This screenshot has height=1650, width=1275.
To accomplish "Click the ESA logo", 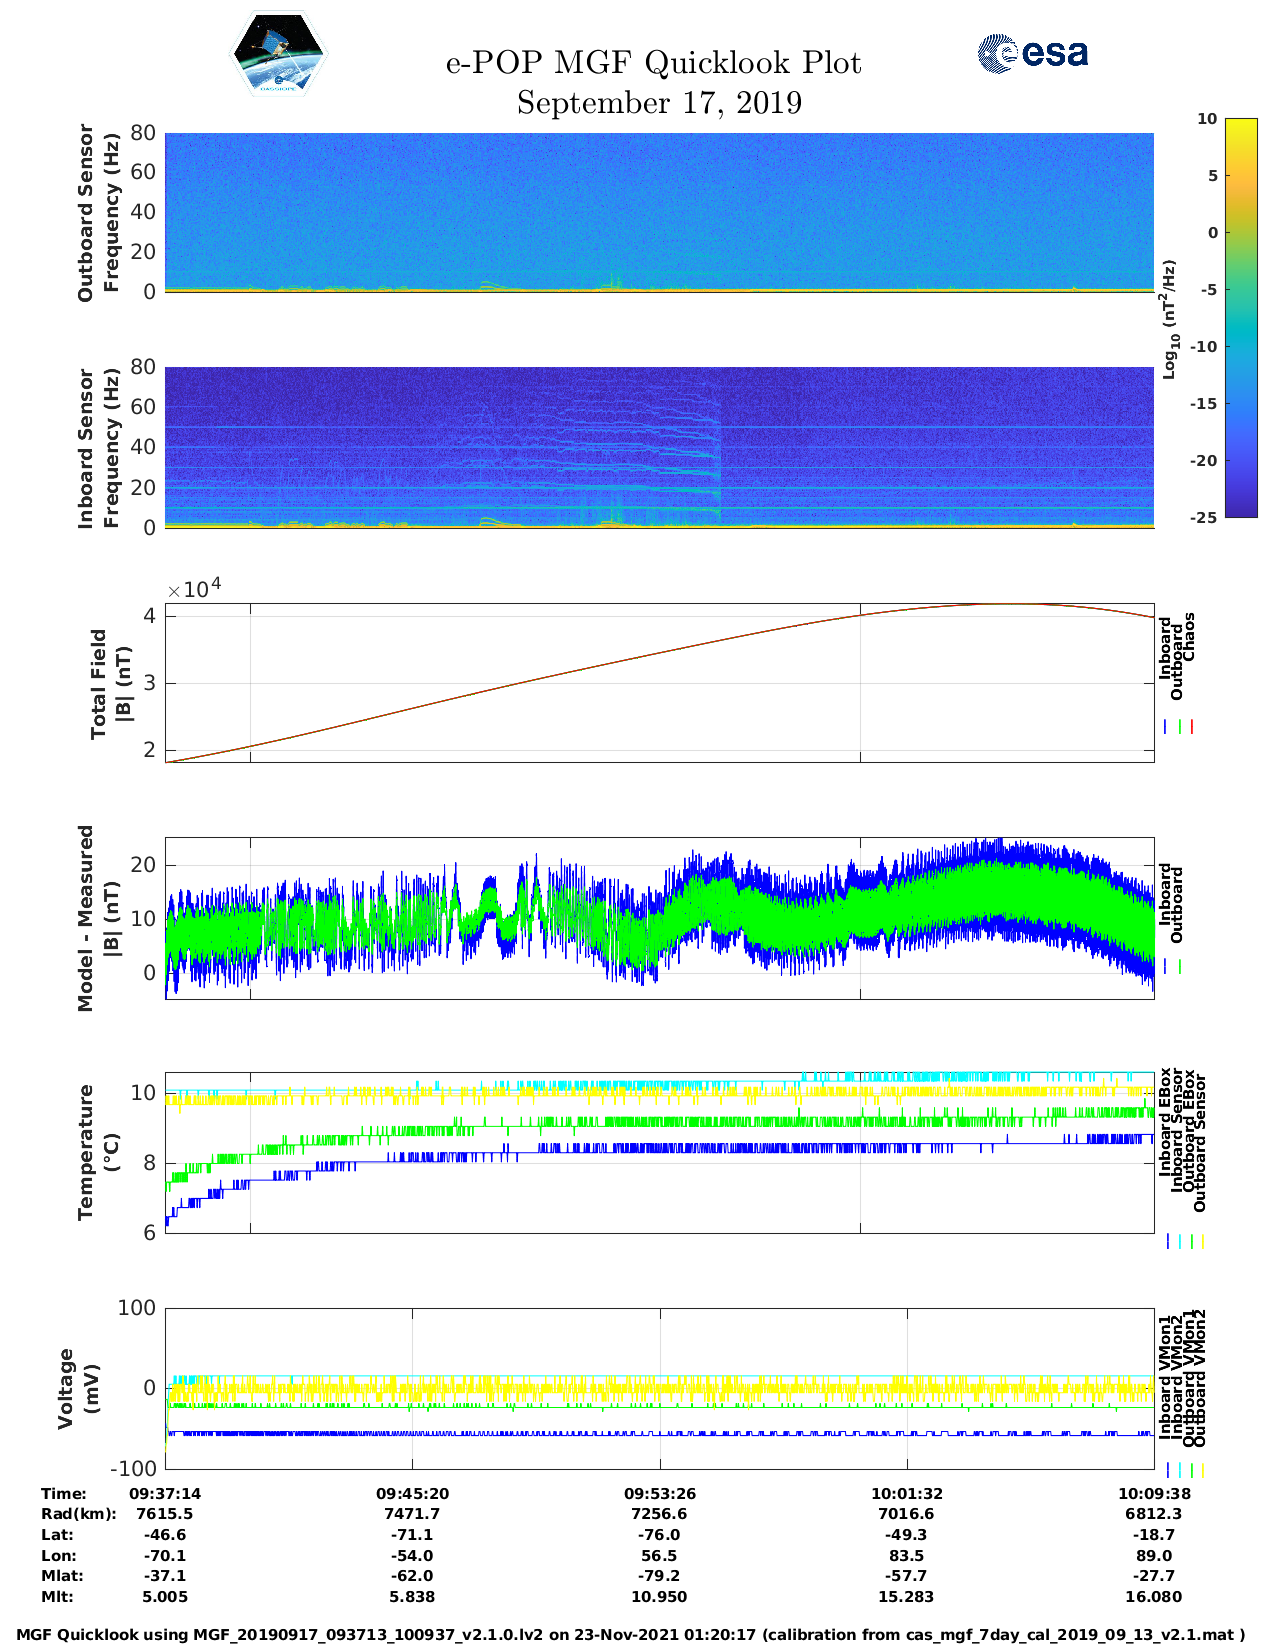I will 1032,53.
